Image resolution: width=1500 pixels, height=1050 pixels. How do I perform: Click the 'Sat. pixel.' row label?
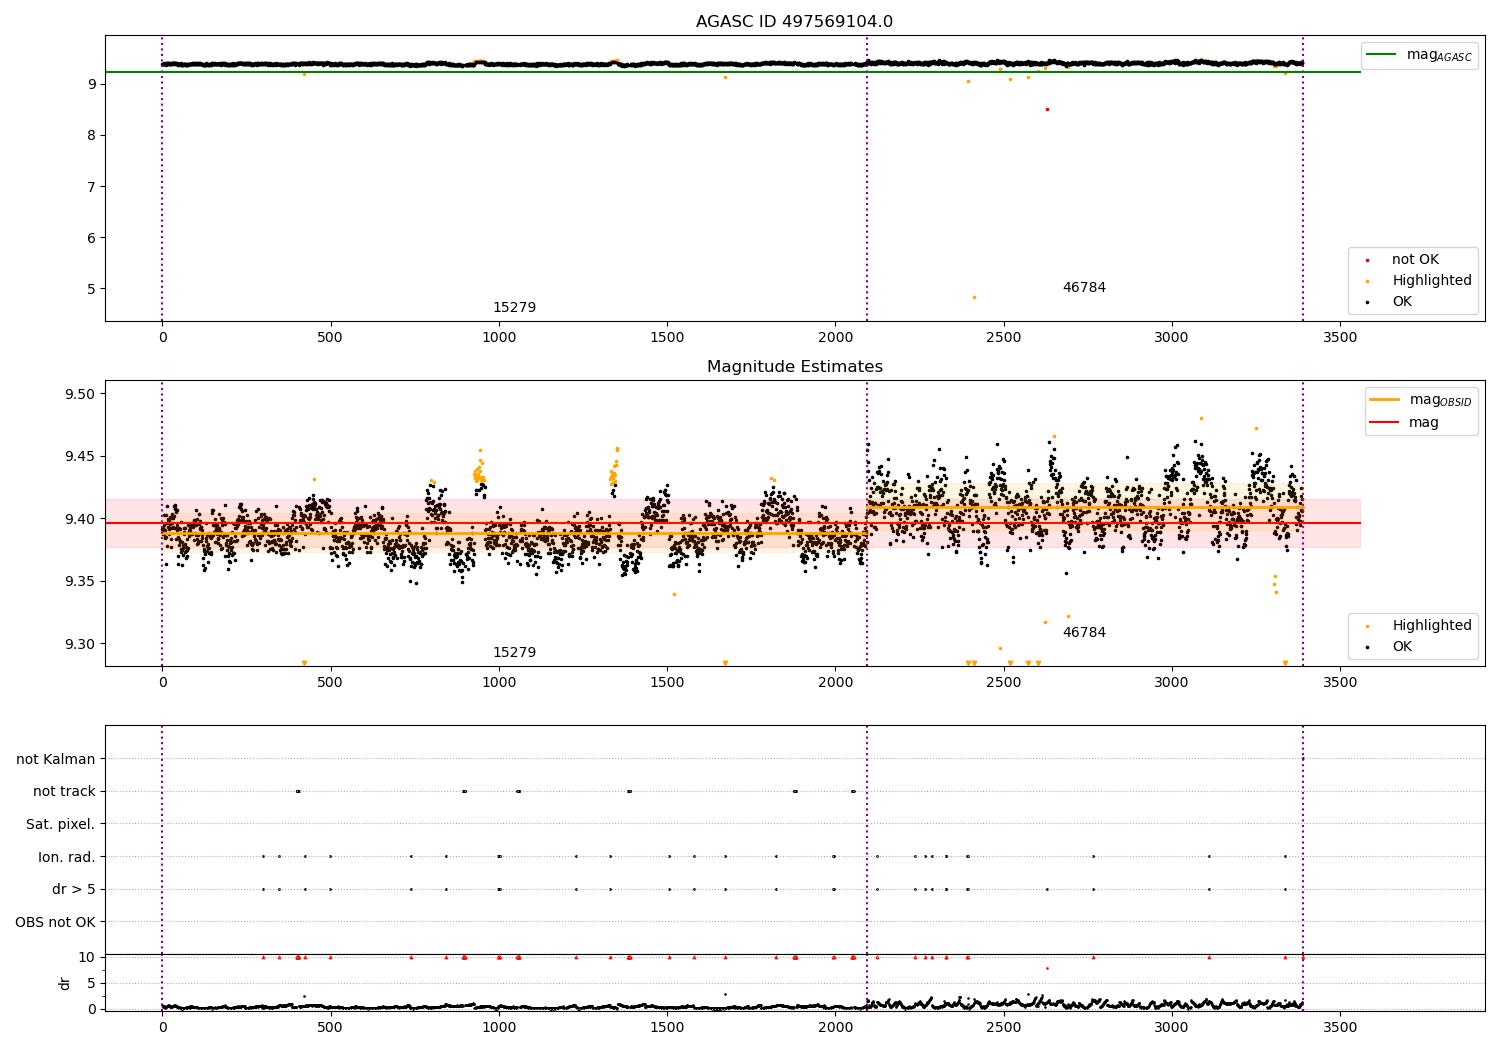[x=61, y=824]
